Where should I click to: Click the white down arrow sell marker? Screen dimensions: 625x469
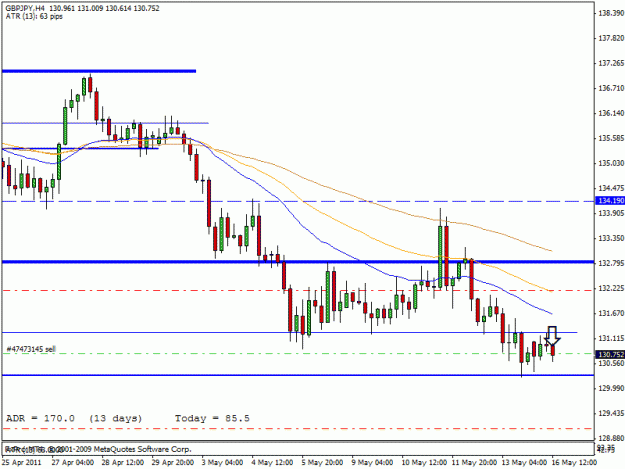tap(552, 336)
